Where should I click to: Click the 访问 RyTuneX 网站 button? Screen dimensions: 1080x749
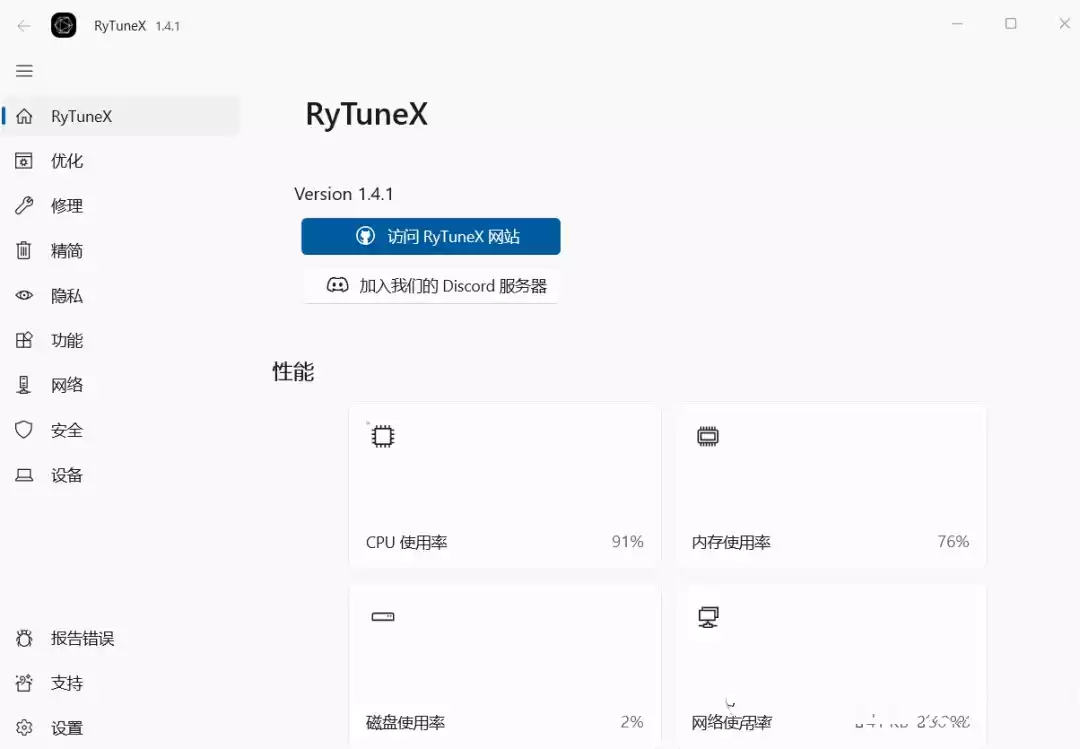[430, 236]
